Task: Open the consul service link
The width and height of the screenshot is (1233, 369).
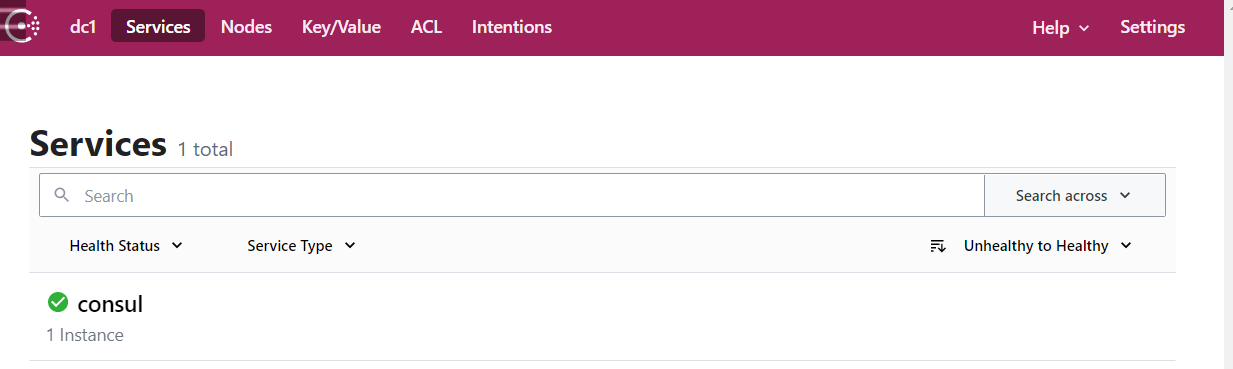Action: click(x=110, y=303)
